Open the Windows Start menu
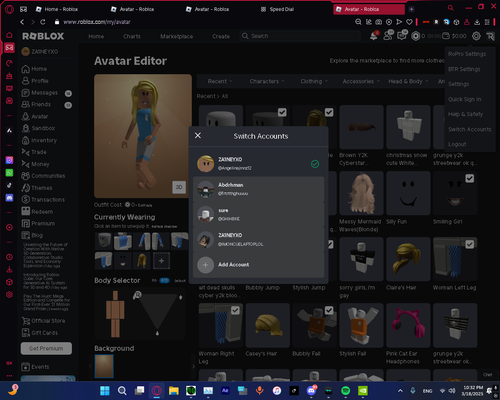 (105, 391)
